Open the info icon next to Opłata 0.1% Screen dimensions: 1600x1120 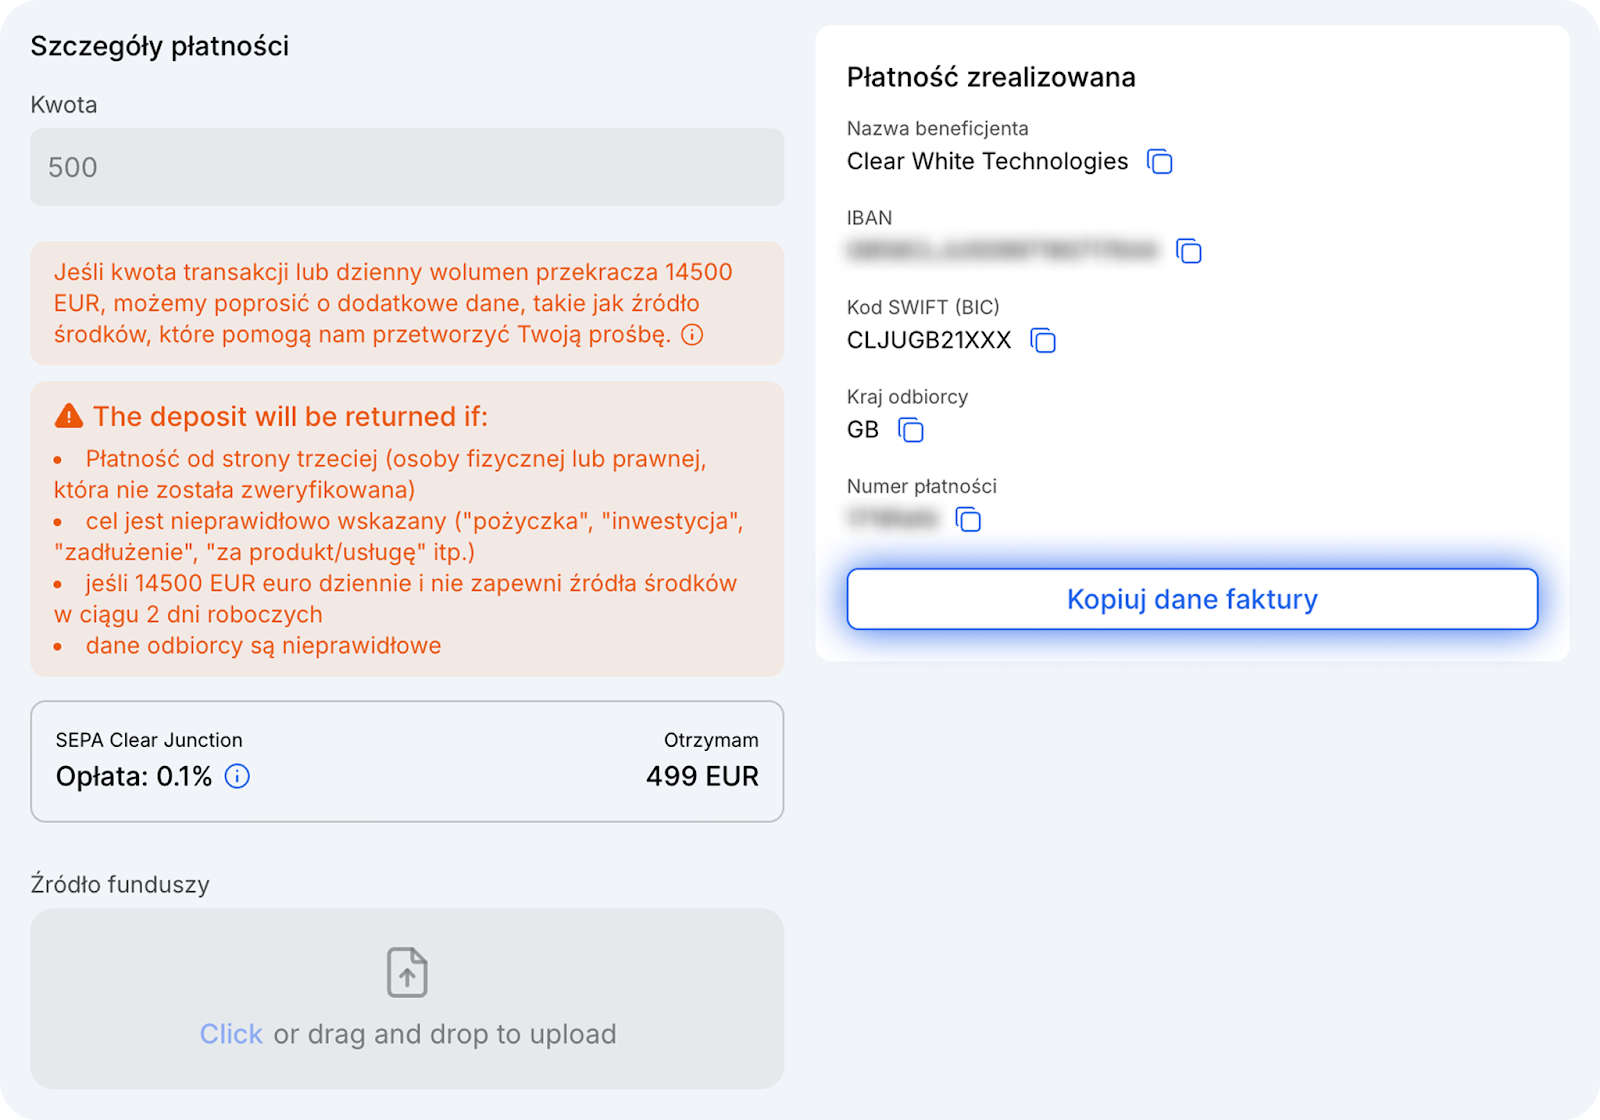coord(237,776)
